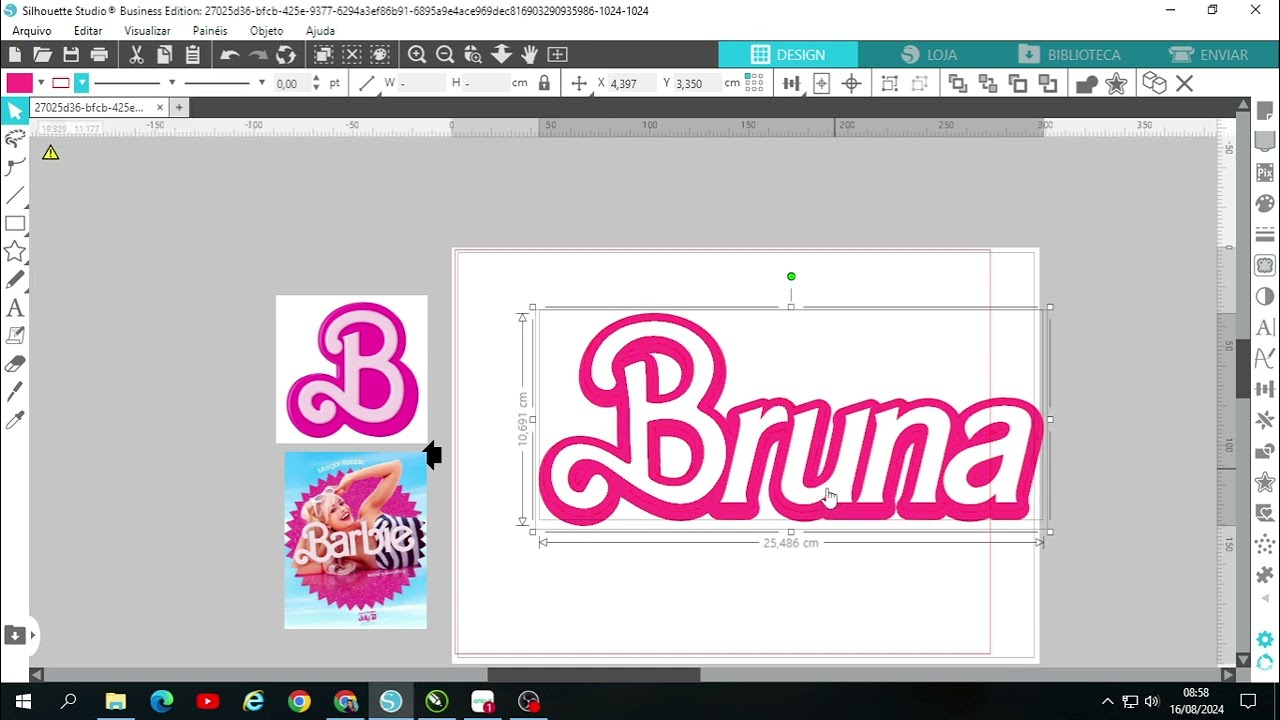
Task: Expand the library drawer at the bottom left
Action: click(x=19, y=635)
